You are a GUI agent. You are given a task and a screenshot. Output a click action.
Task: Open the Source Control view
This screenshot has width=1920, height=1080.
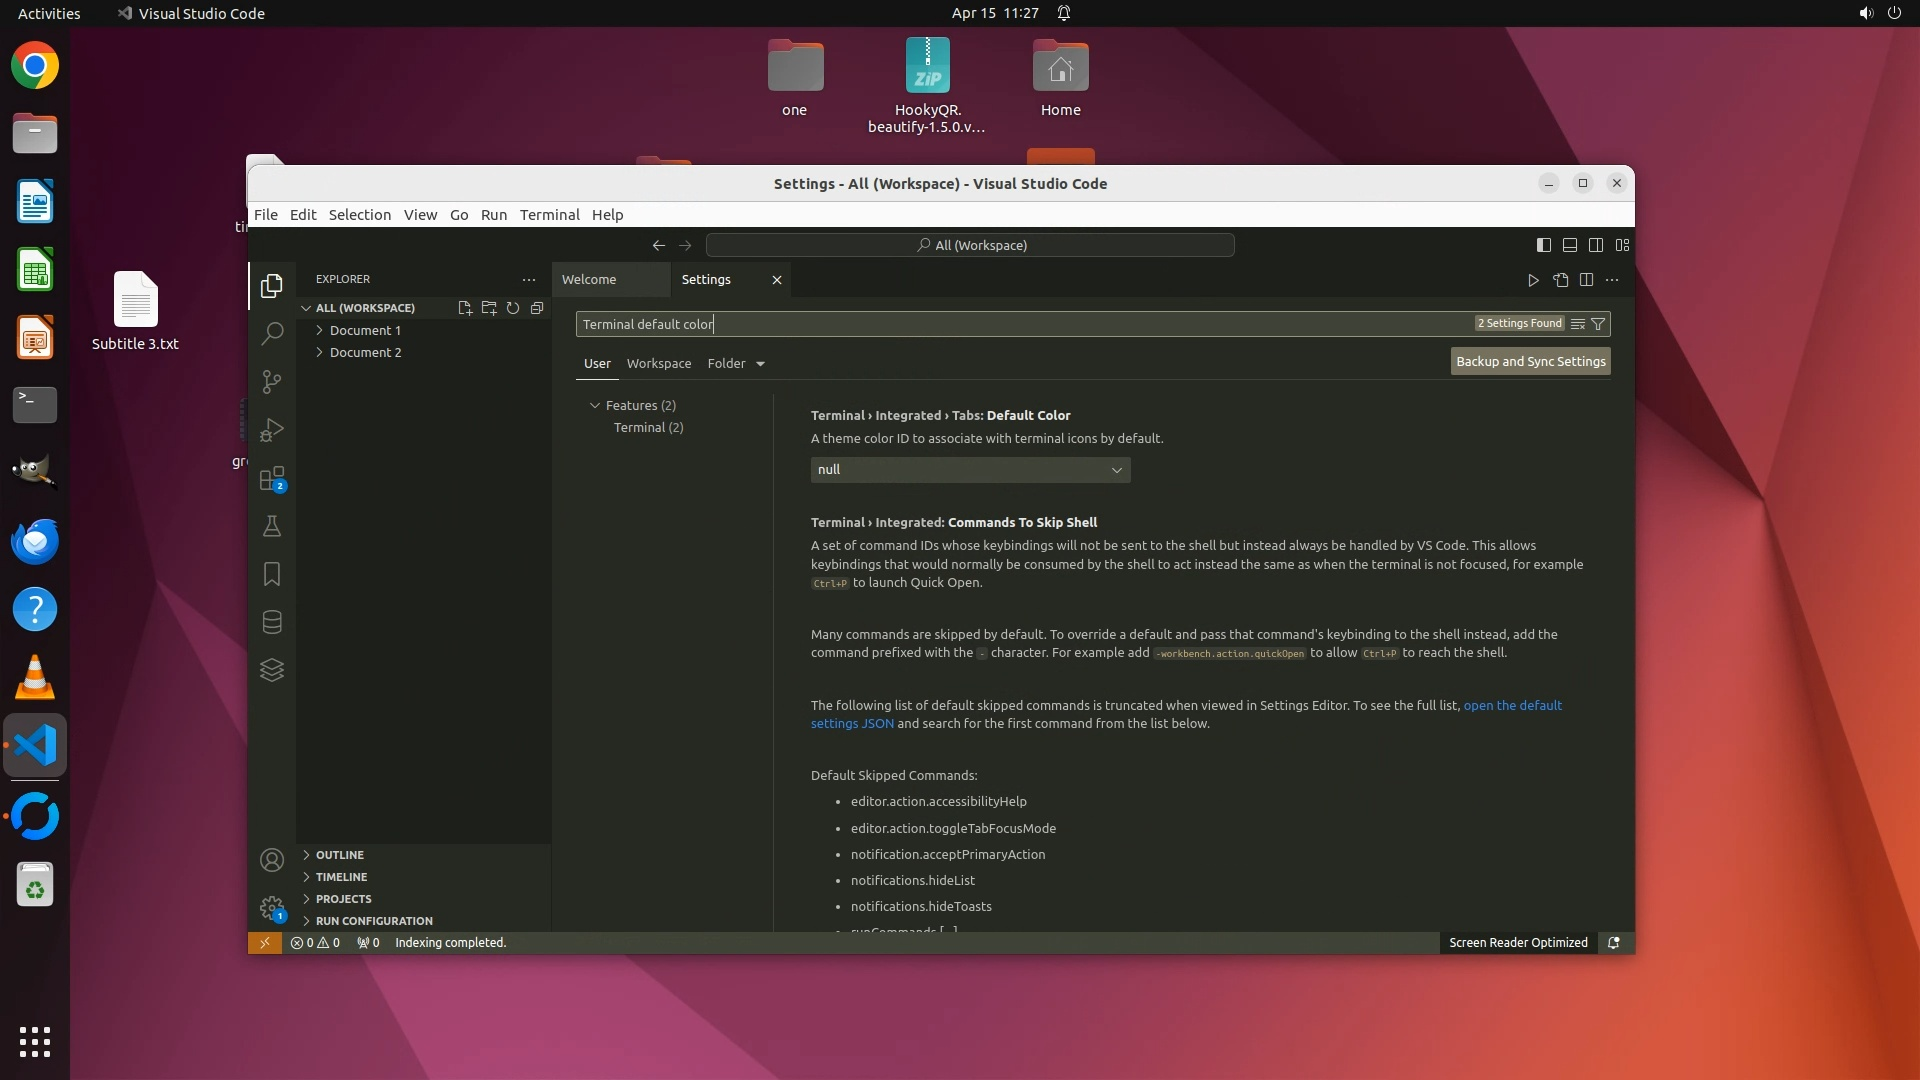point(272,382)
